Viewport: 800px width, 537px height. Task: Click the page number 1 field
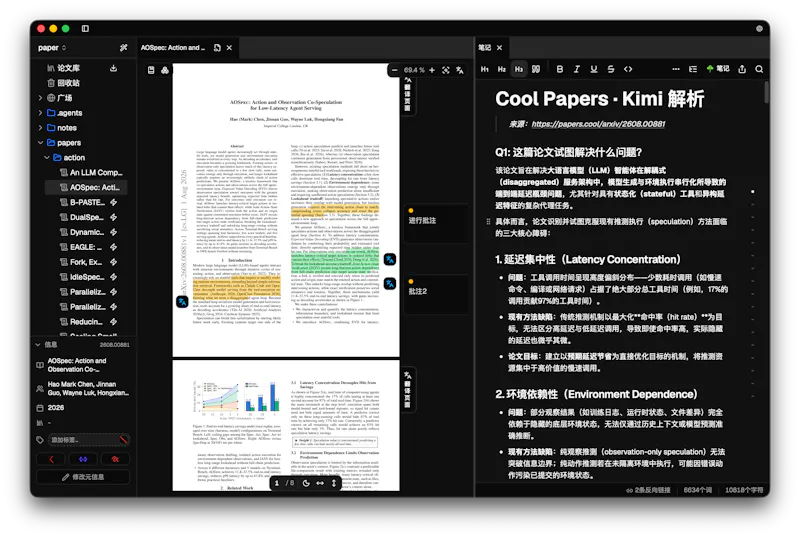(x=277, y=482)
